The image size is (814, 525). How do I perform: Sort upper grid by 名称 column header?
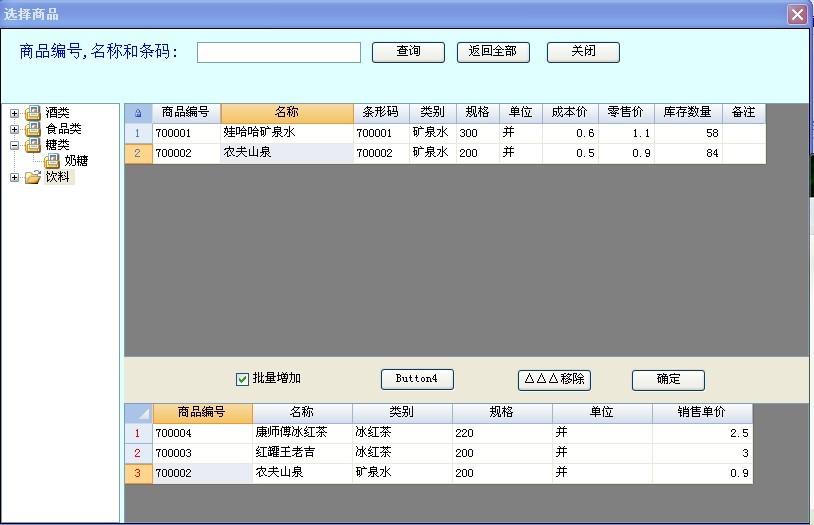tap(287, 113)
